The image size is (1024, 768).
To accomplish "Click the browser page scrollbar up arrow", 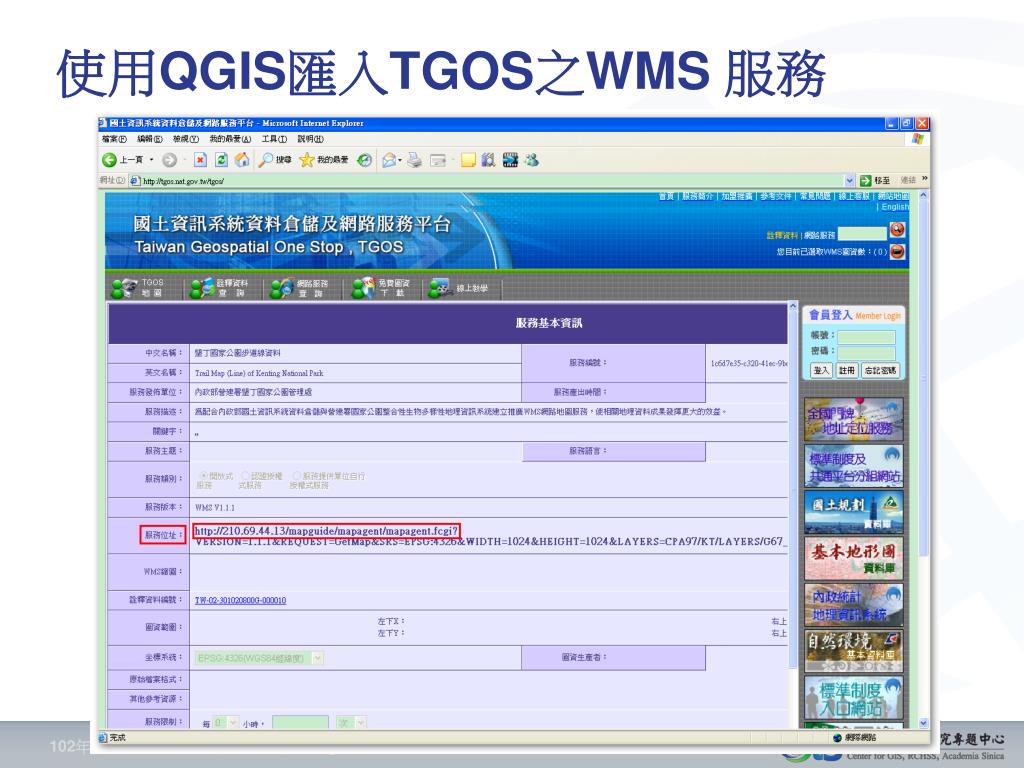I will coord(923,195).
